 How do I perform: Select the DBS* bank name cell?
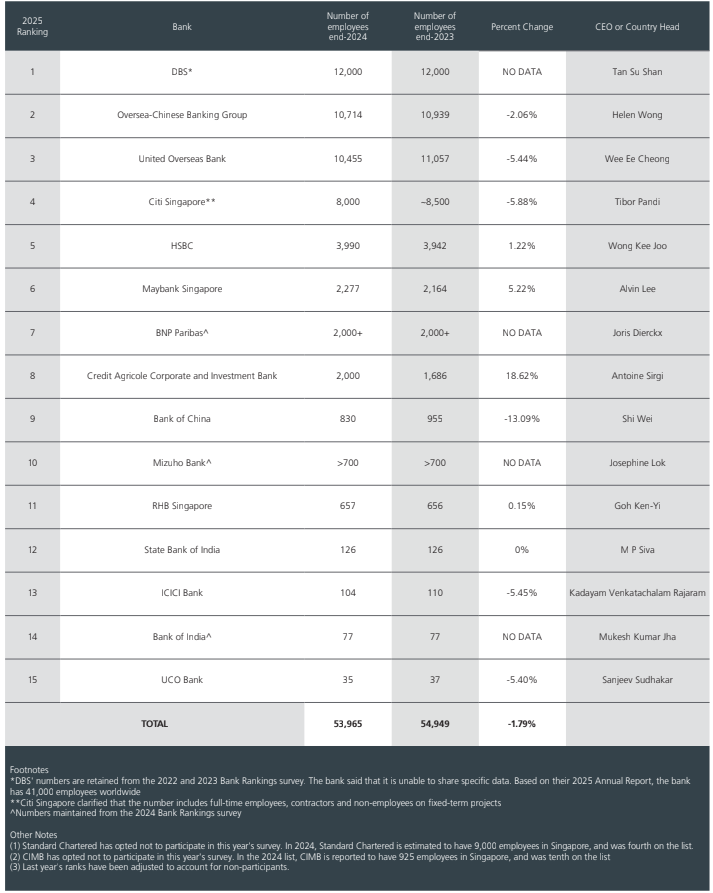[182, 72]
